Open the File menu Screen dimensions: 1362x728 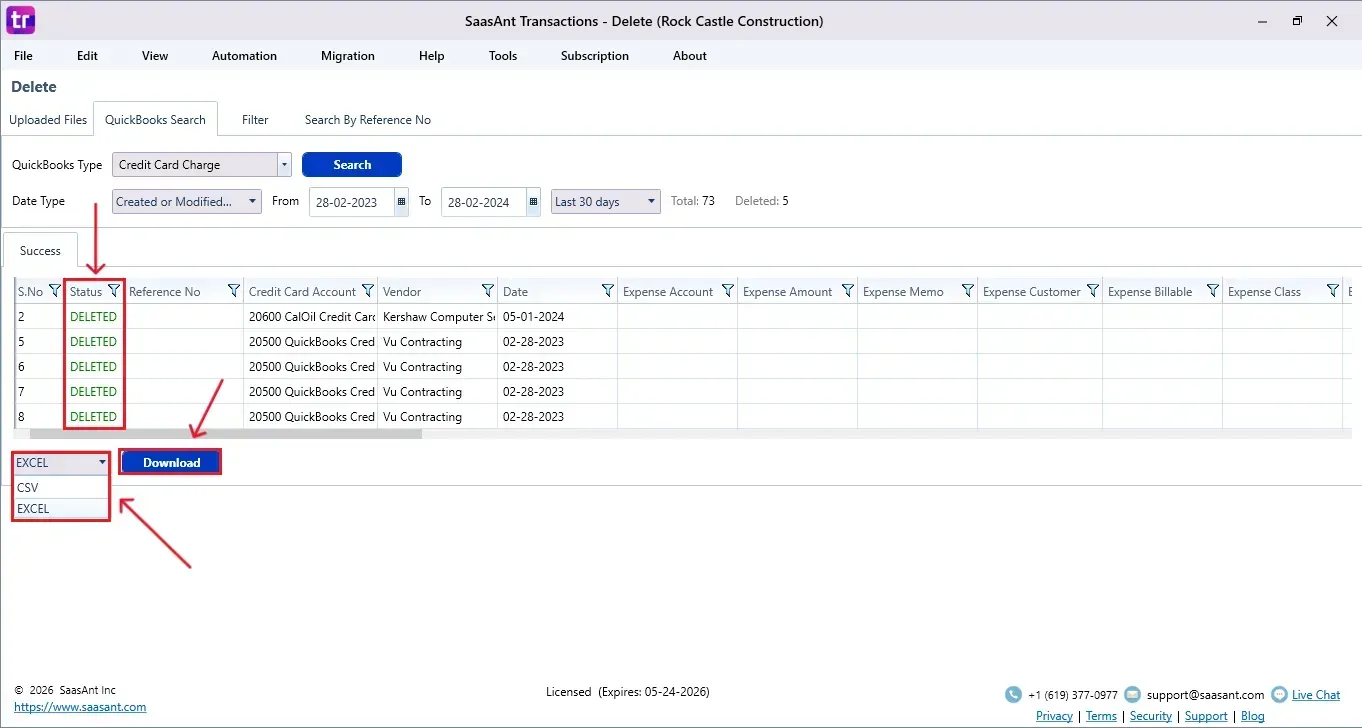click(x=23, y=56)
